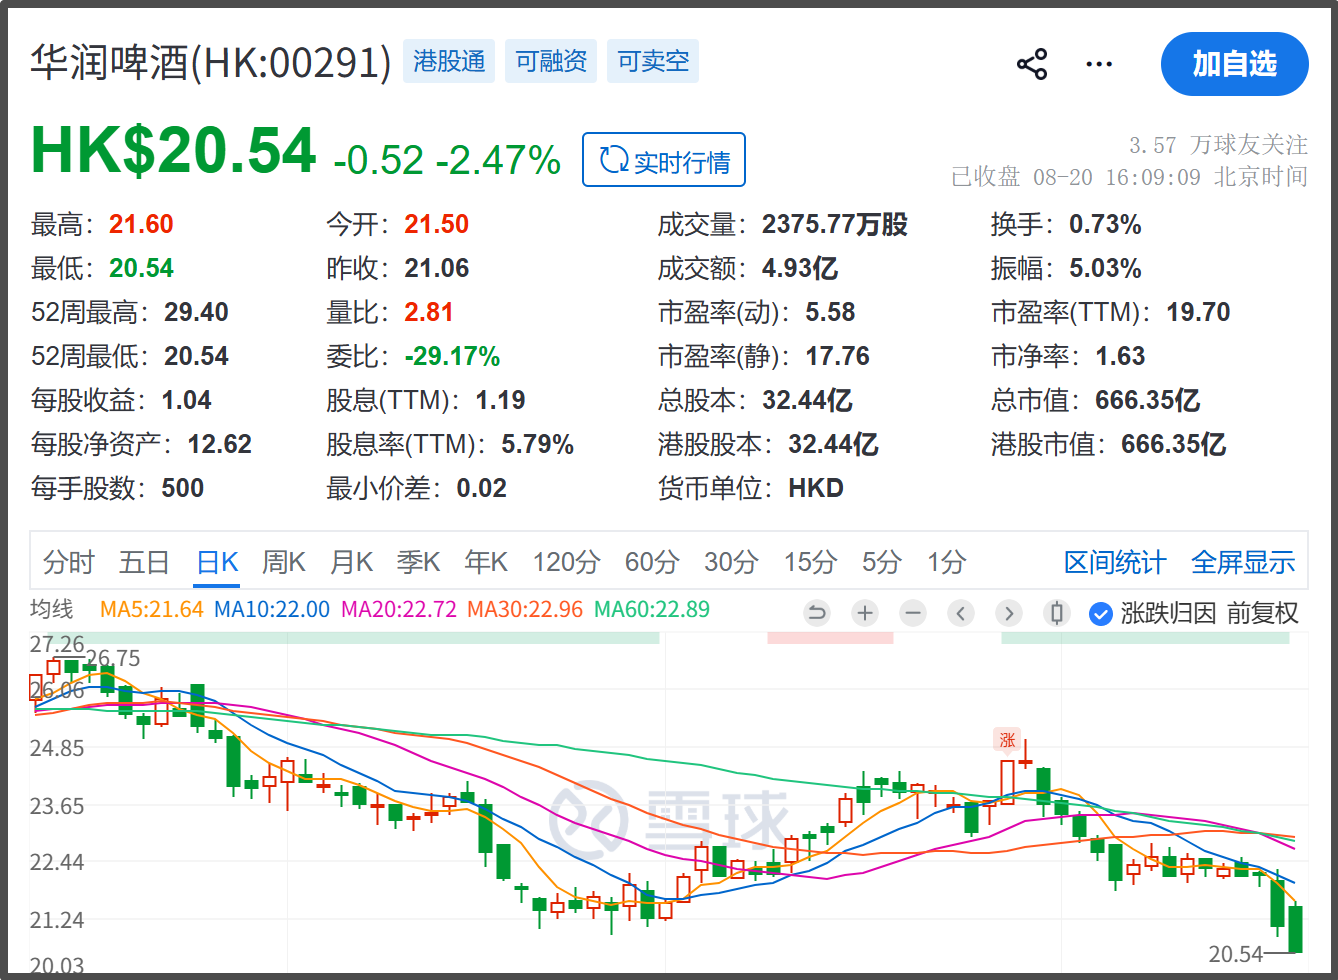Click the stock title 华润啤酒(HK:00291)
This screenshot has width=1338, height=980.
211,62
